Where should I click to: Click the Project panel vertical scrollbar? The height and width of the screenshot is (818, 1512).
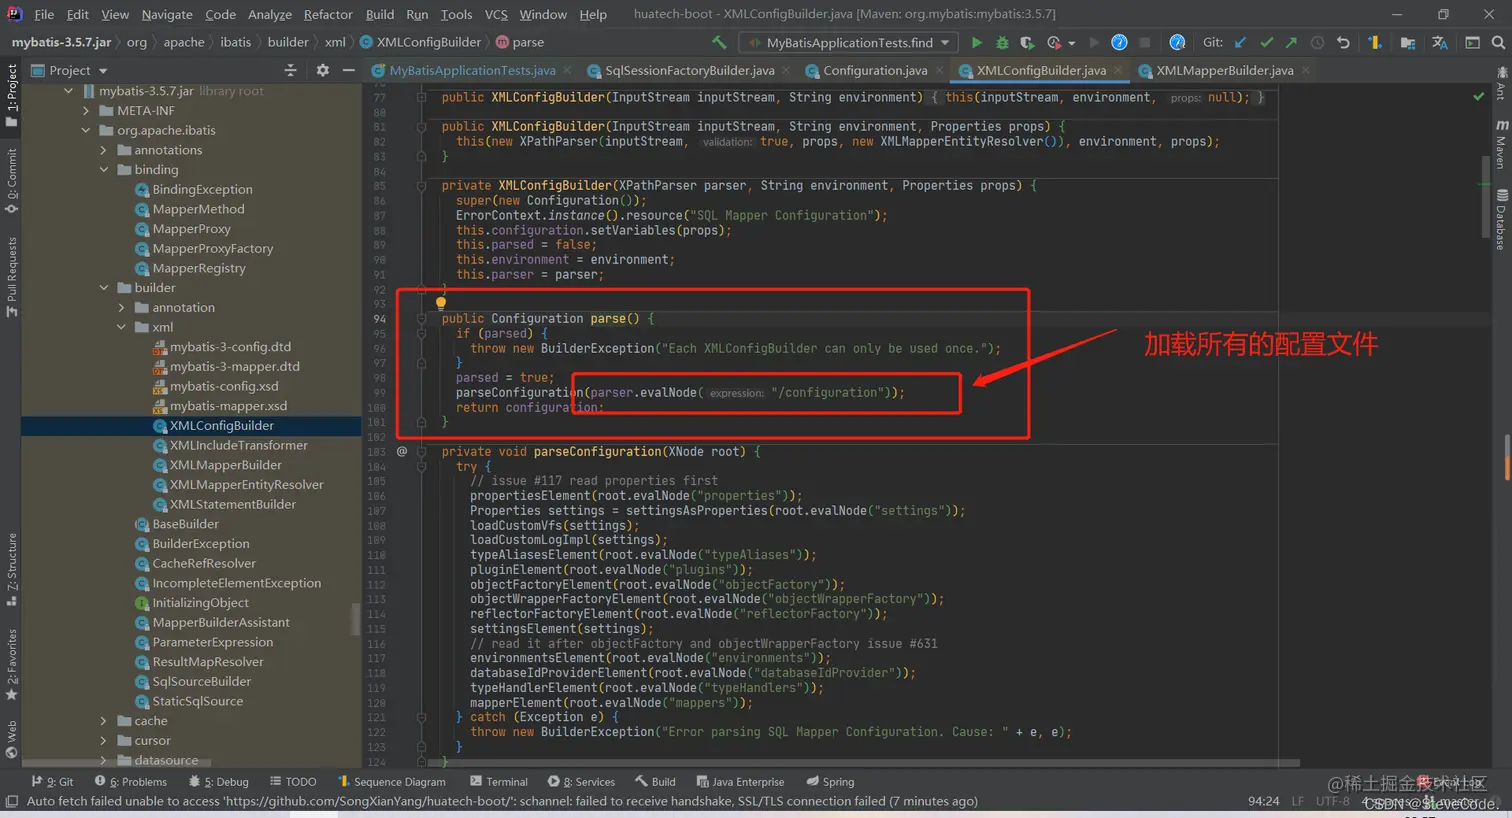coord(355,619)
